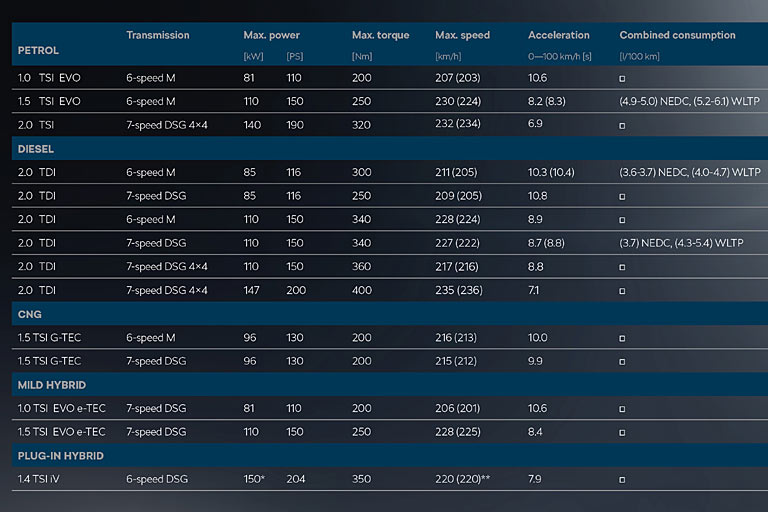This screenshot has width=768, height=512.
Task: Select the DIESEL section heading
Action: 36,149
